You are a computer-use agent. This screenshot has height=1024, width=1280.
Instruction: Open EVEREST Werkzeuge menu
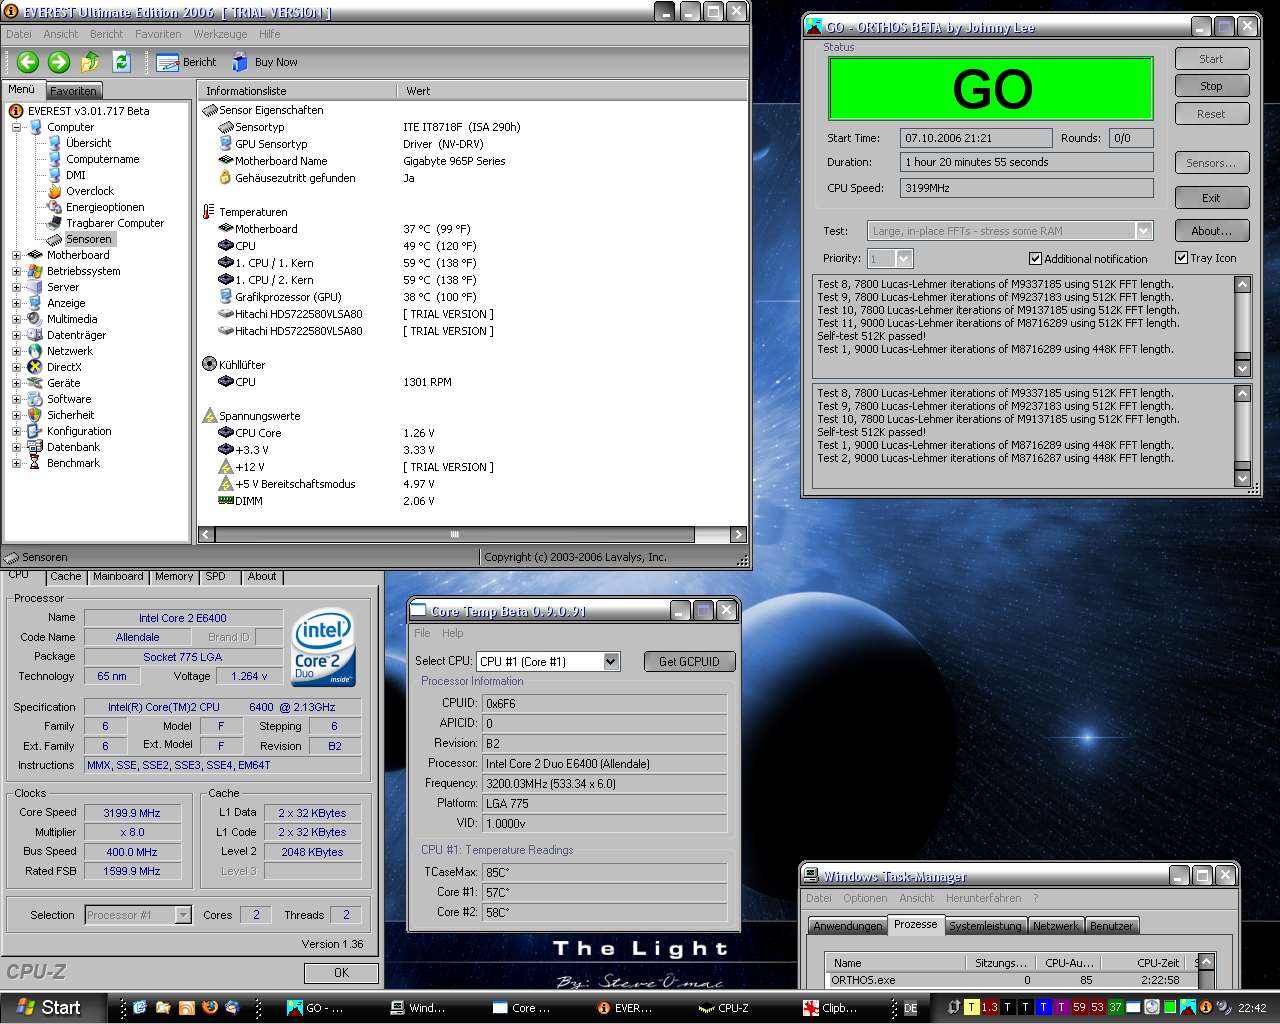click(220, 34)
